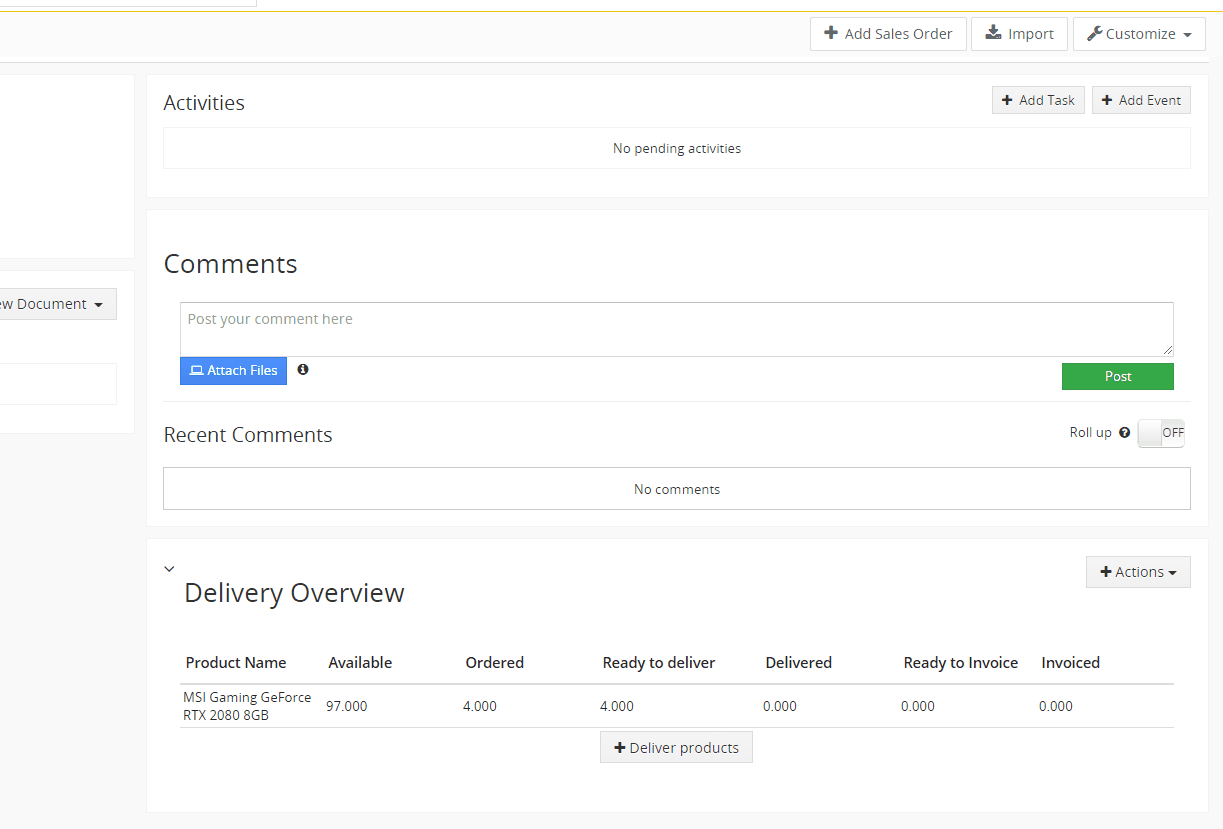The width and height of the screenshot is (1223, 829).
Task: Click the Attach Files button
Action: 233,371
